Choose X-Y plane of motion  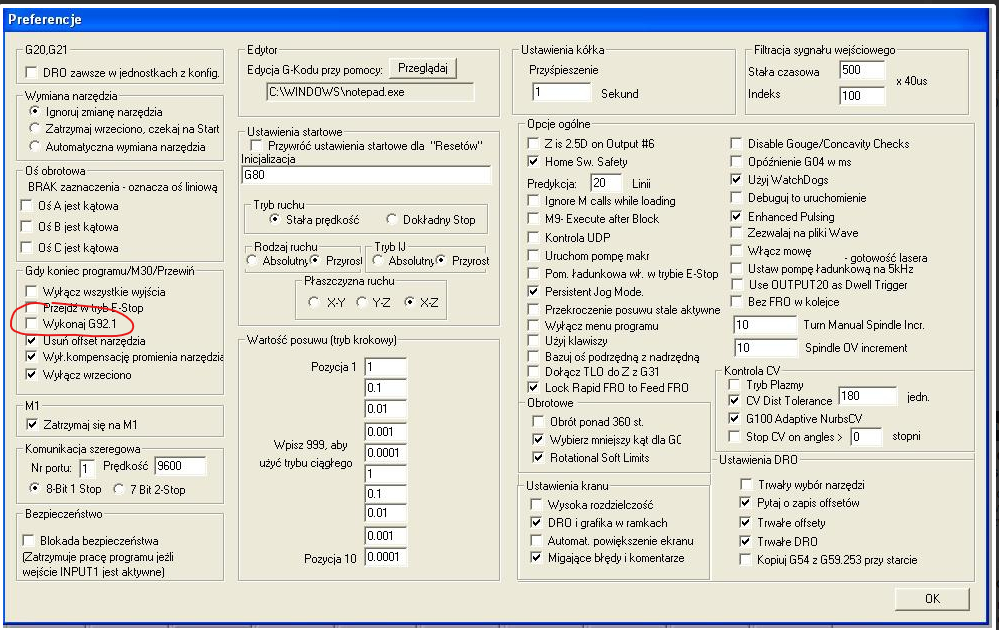click(x=313, y=302)
